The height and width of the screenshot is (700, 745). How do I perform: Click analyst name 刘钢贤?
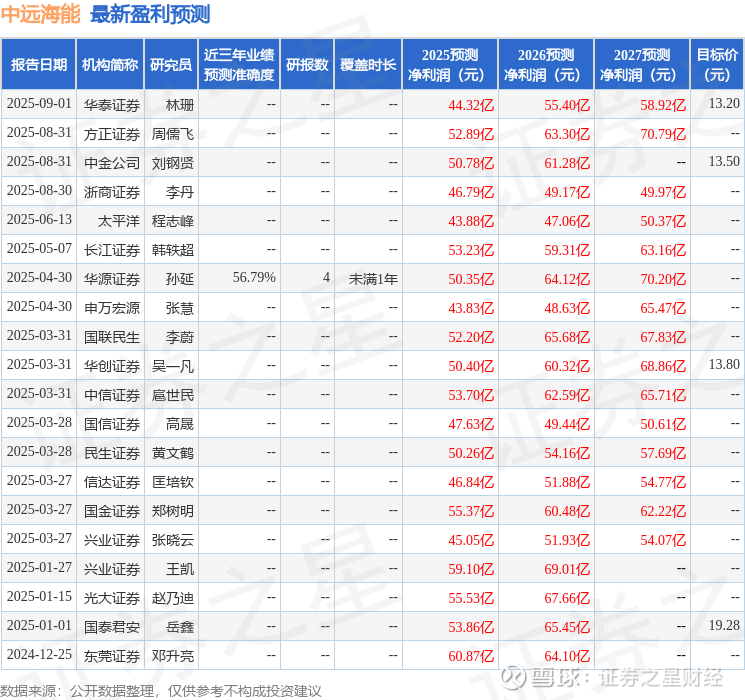coord(172,163)
